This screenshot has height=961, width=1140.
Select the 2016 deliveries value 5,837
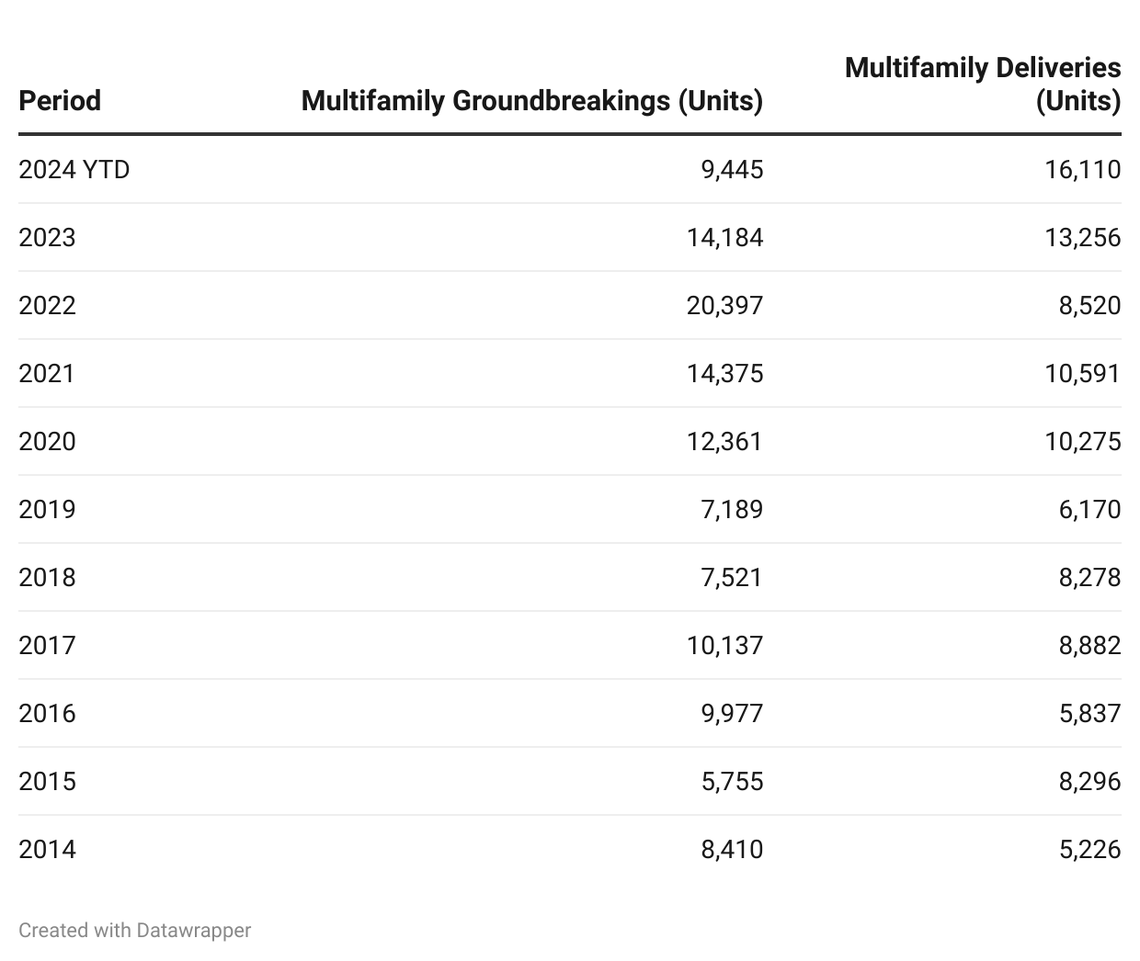pyautogui.click(x=1090, y=714)
